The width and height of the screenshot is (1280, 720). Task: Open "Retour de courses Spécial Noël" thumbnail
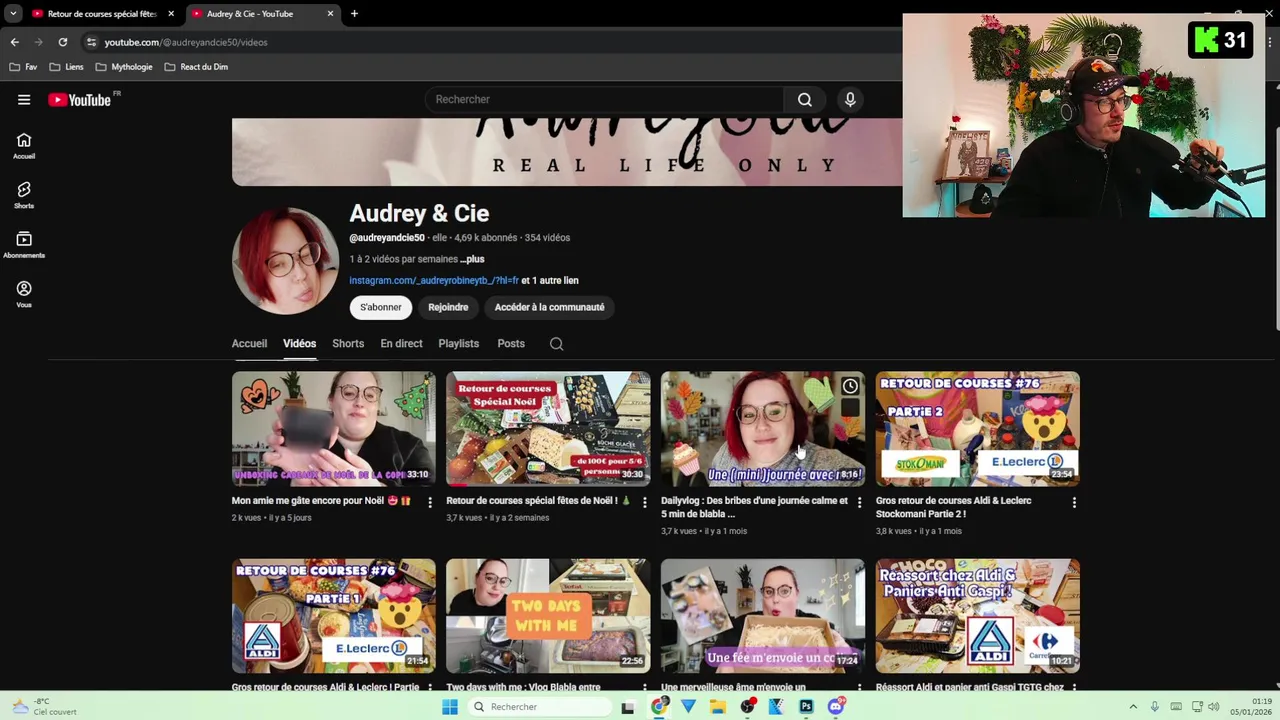548,429
